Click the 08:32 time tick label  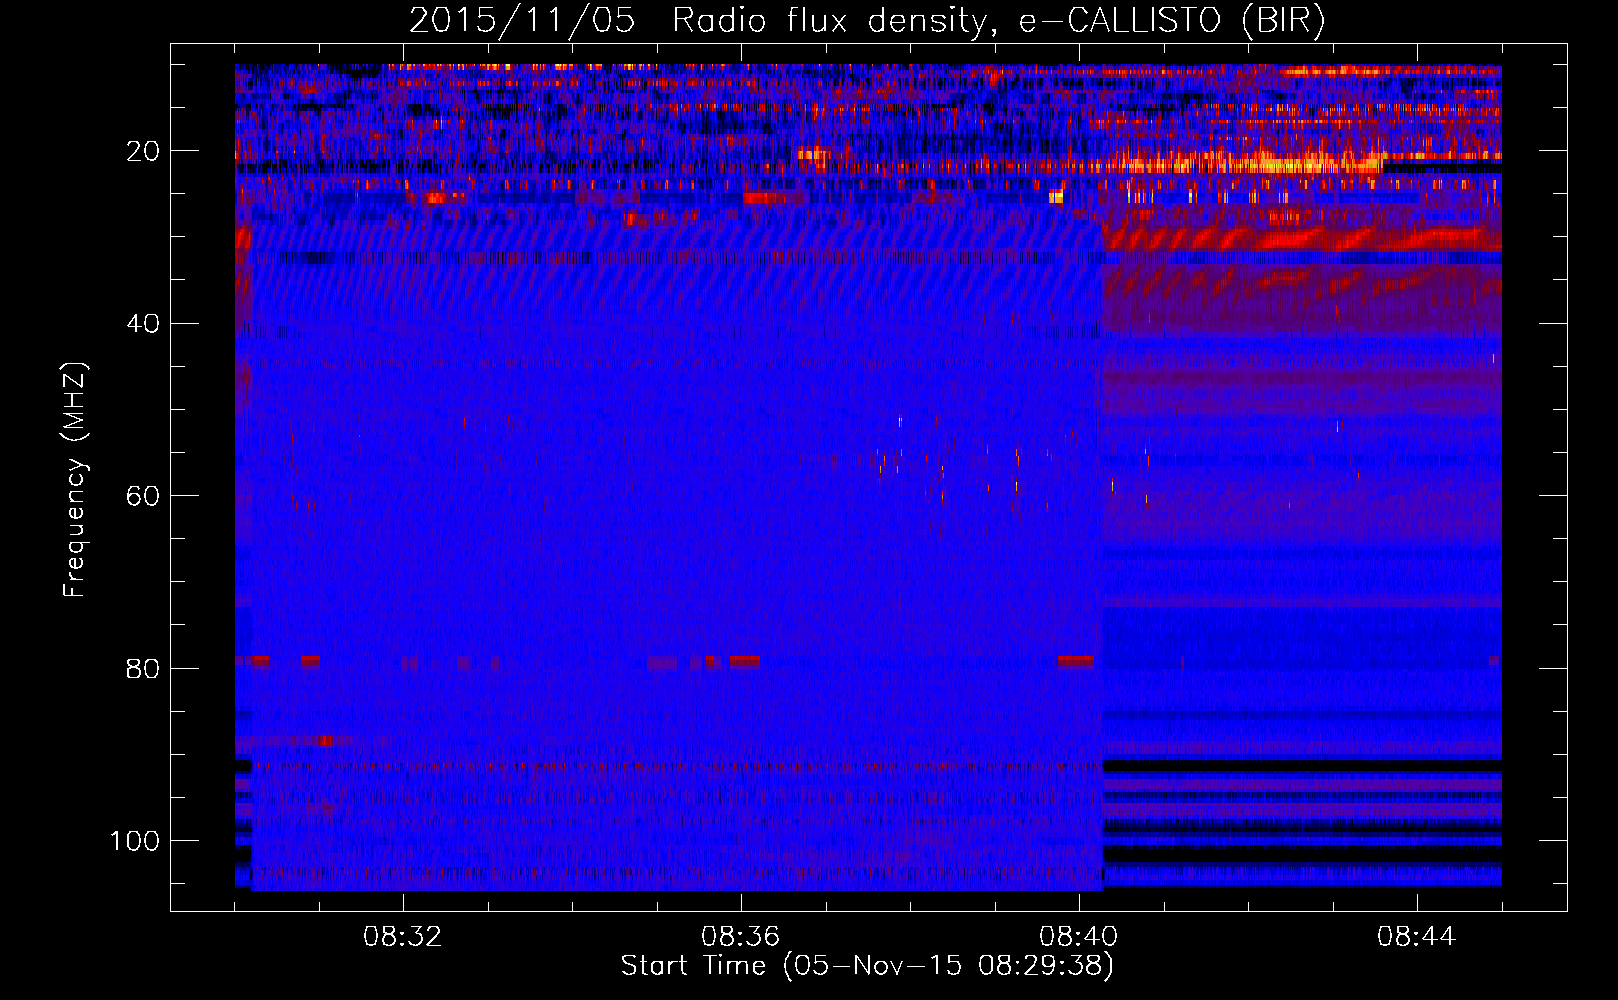403,937
